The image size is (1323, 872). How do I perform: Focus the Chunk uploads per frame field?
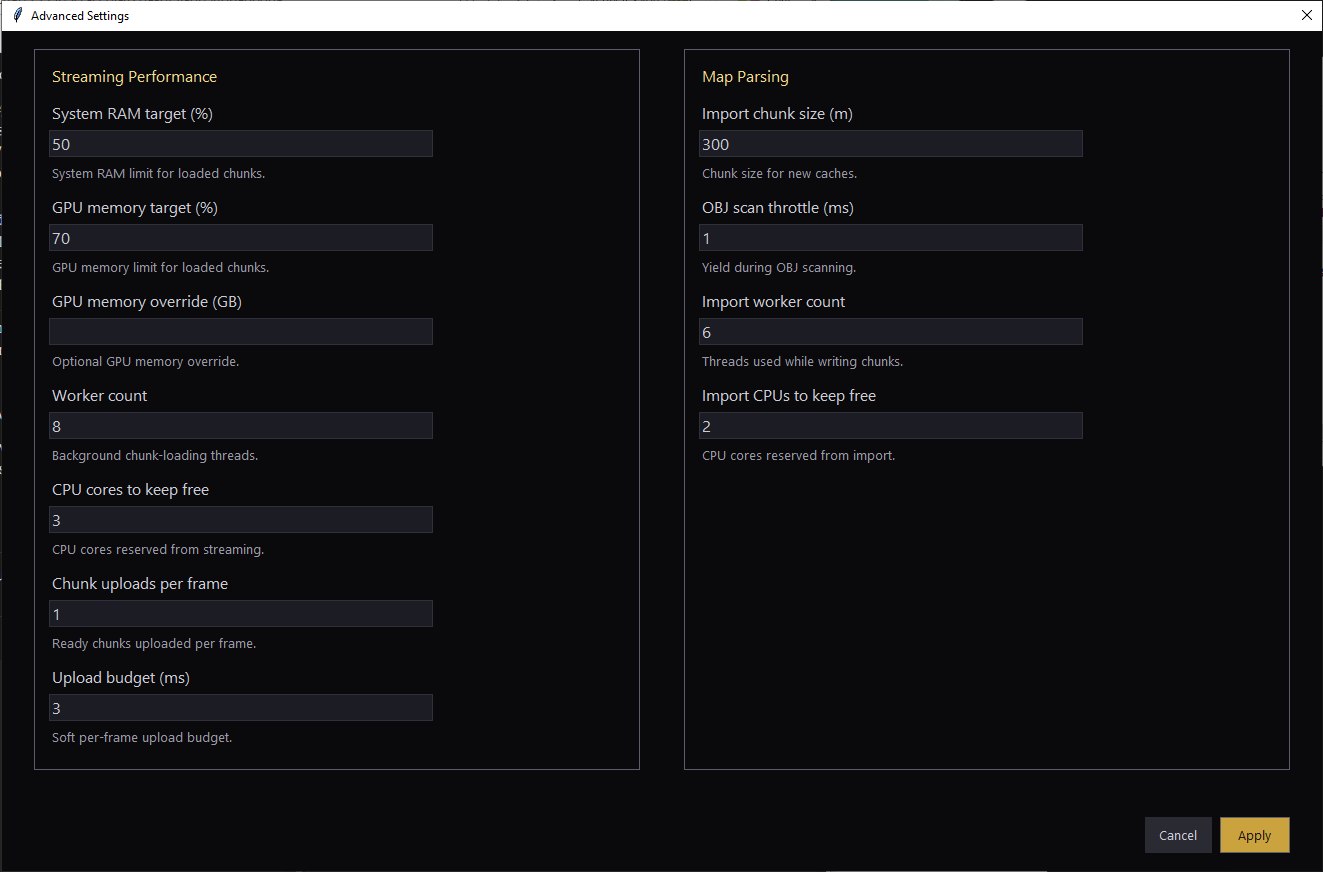pyautogui.click(x=241, y=614)
